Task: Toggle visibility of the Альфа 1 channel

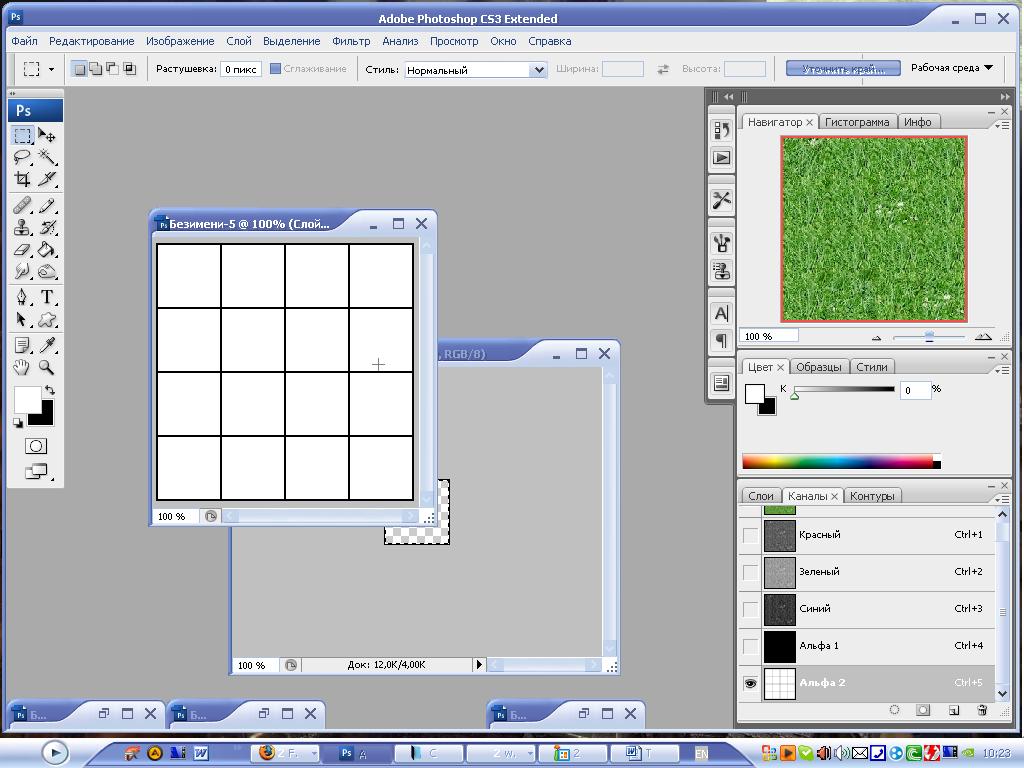Action: 750,646
